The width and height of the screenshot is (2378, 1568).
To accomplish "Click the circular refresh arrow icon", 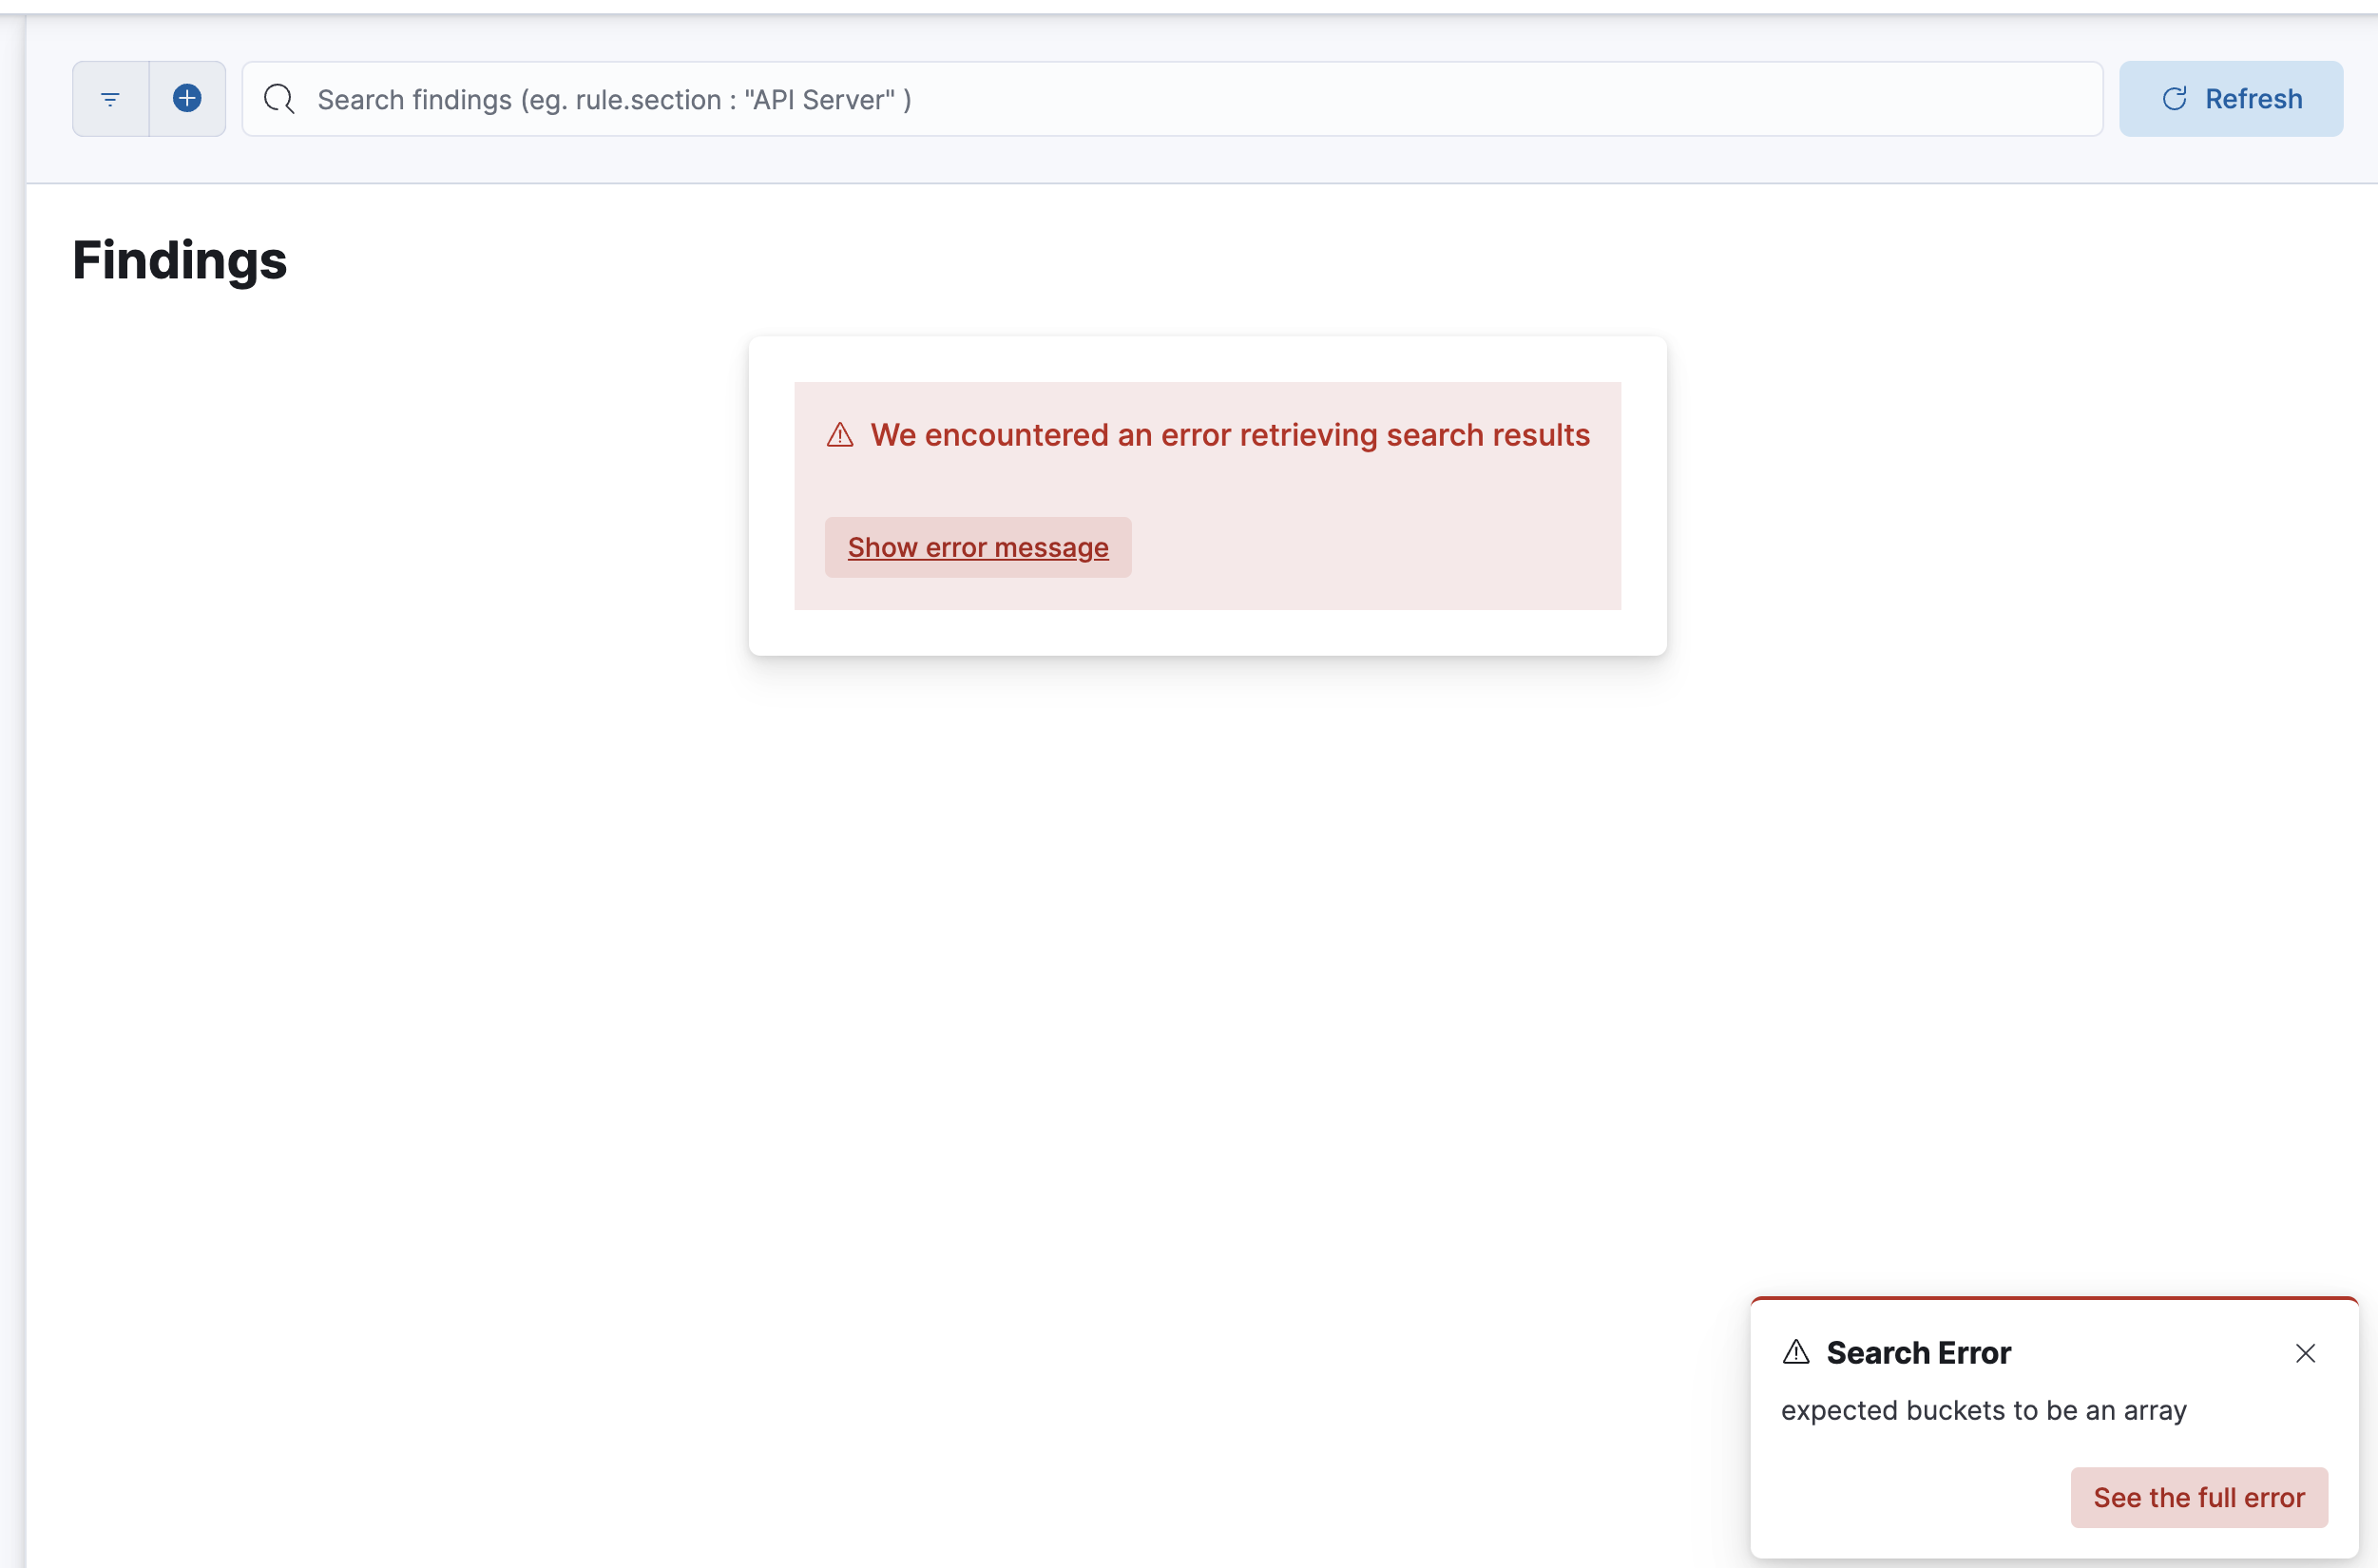I will pos(2174,98).
